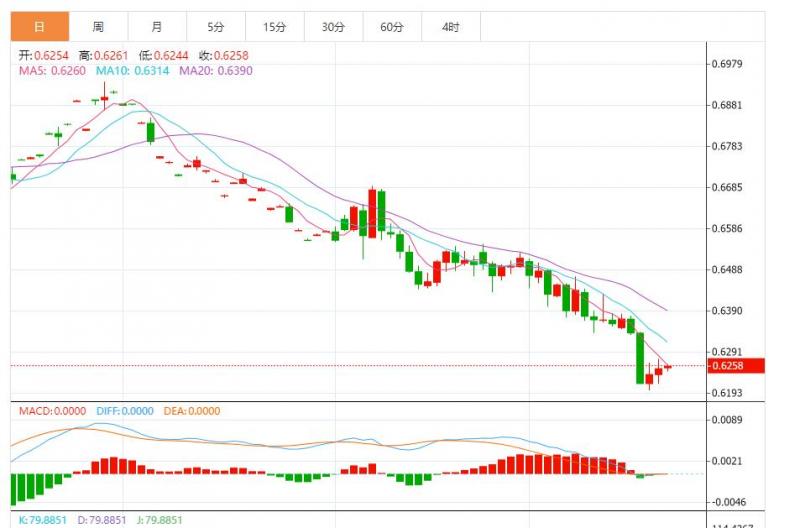Click the high price 高:0.6261

tap(104, 55)
